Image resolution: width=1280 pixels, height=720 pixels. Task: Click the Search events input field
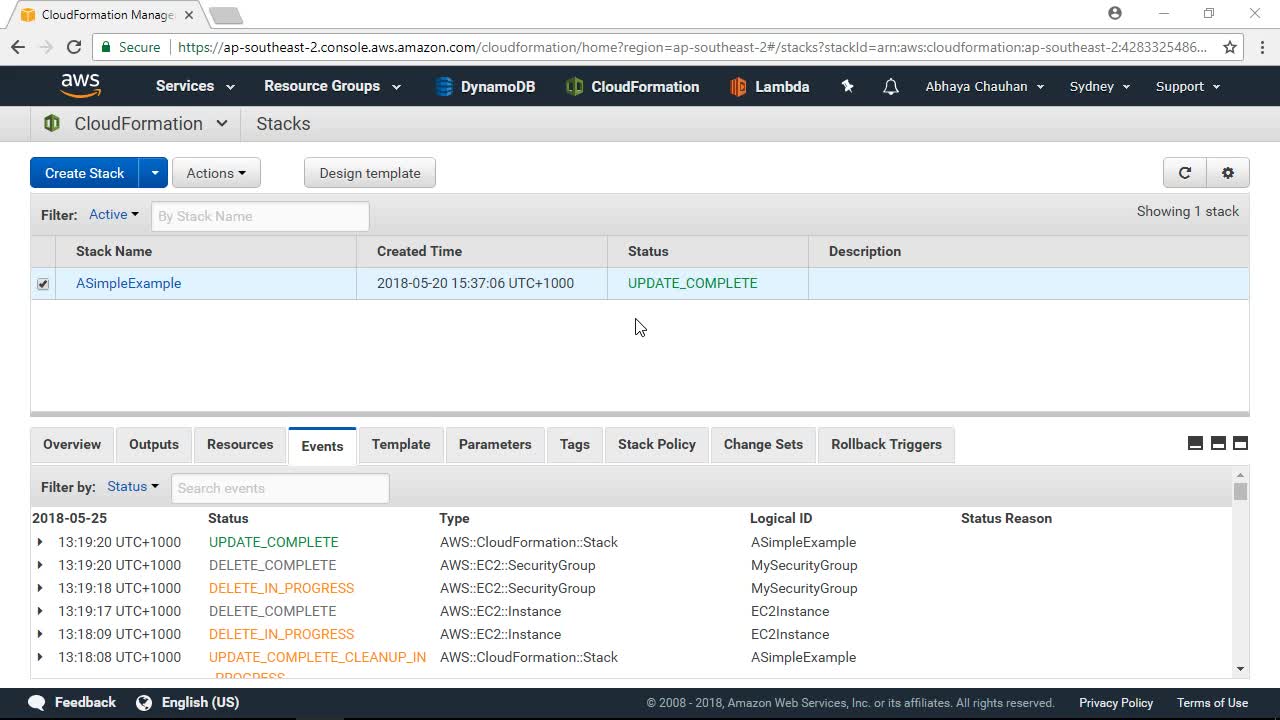point(280,488)
